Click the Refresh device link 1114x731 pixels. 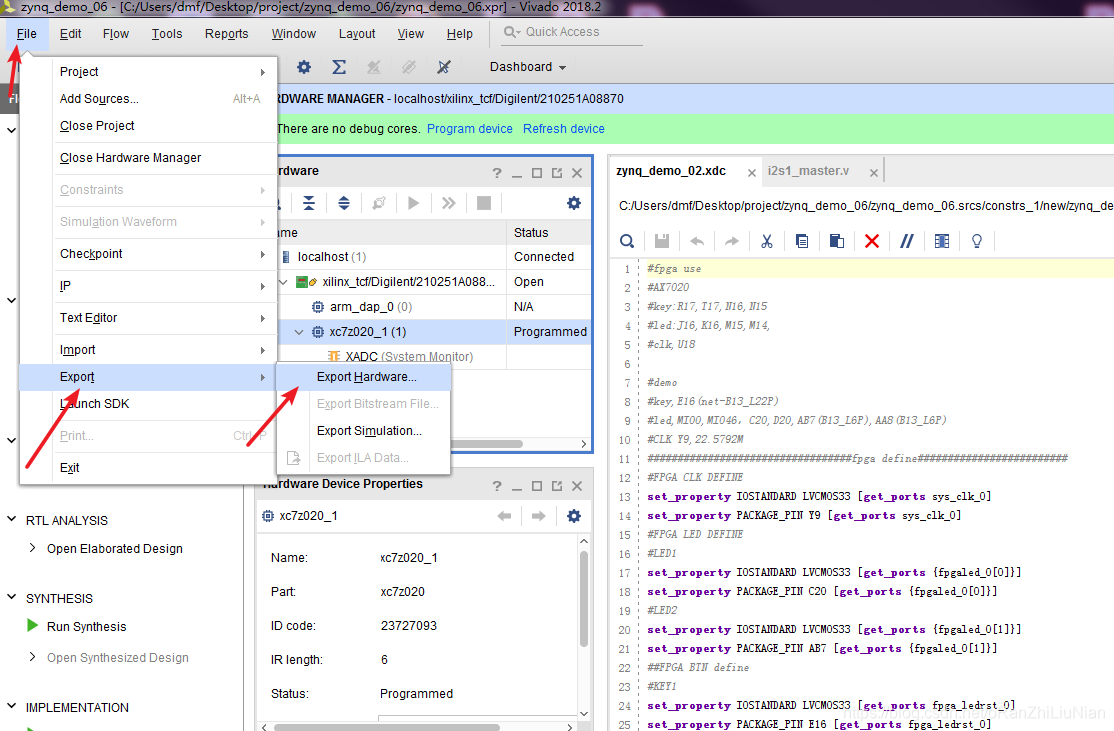pos(564,129)
